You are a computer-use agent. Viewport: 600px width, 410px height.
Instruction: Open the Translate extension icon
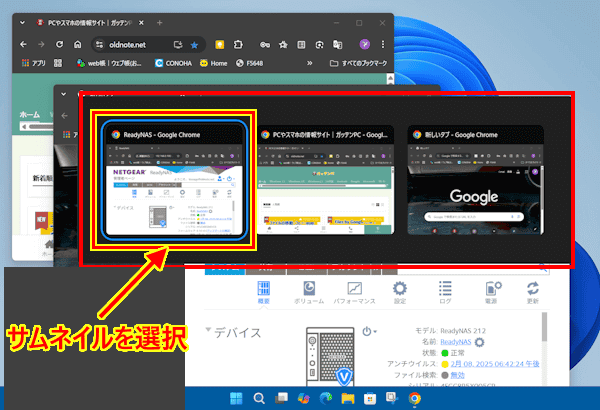(338, 45)
